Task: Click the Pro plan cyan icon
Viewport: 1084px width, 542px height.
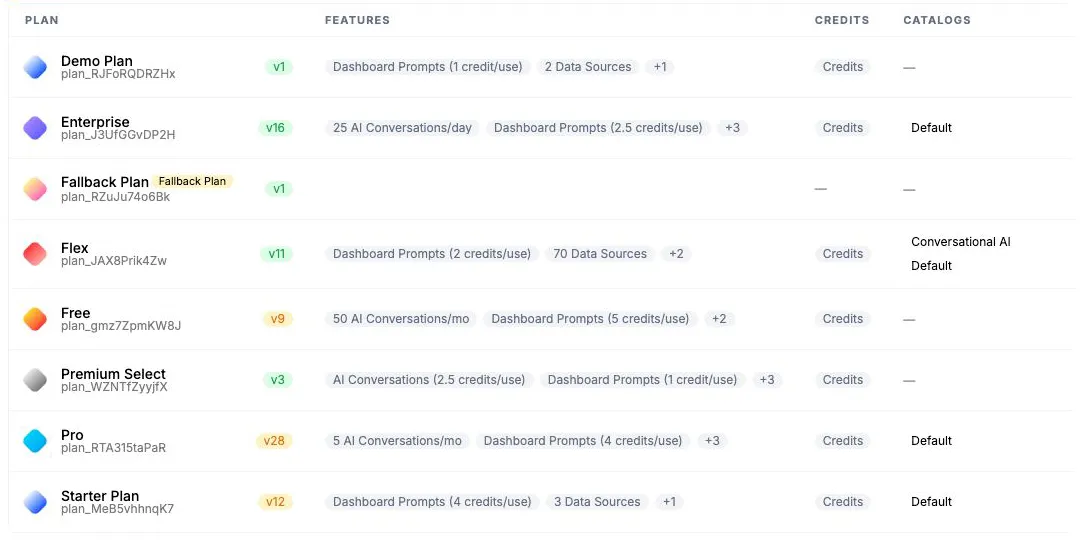Action: tap(35, 440)
